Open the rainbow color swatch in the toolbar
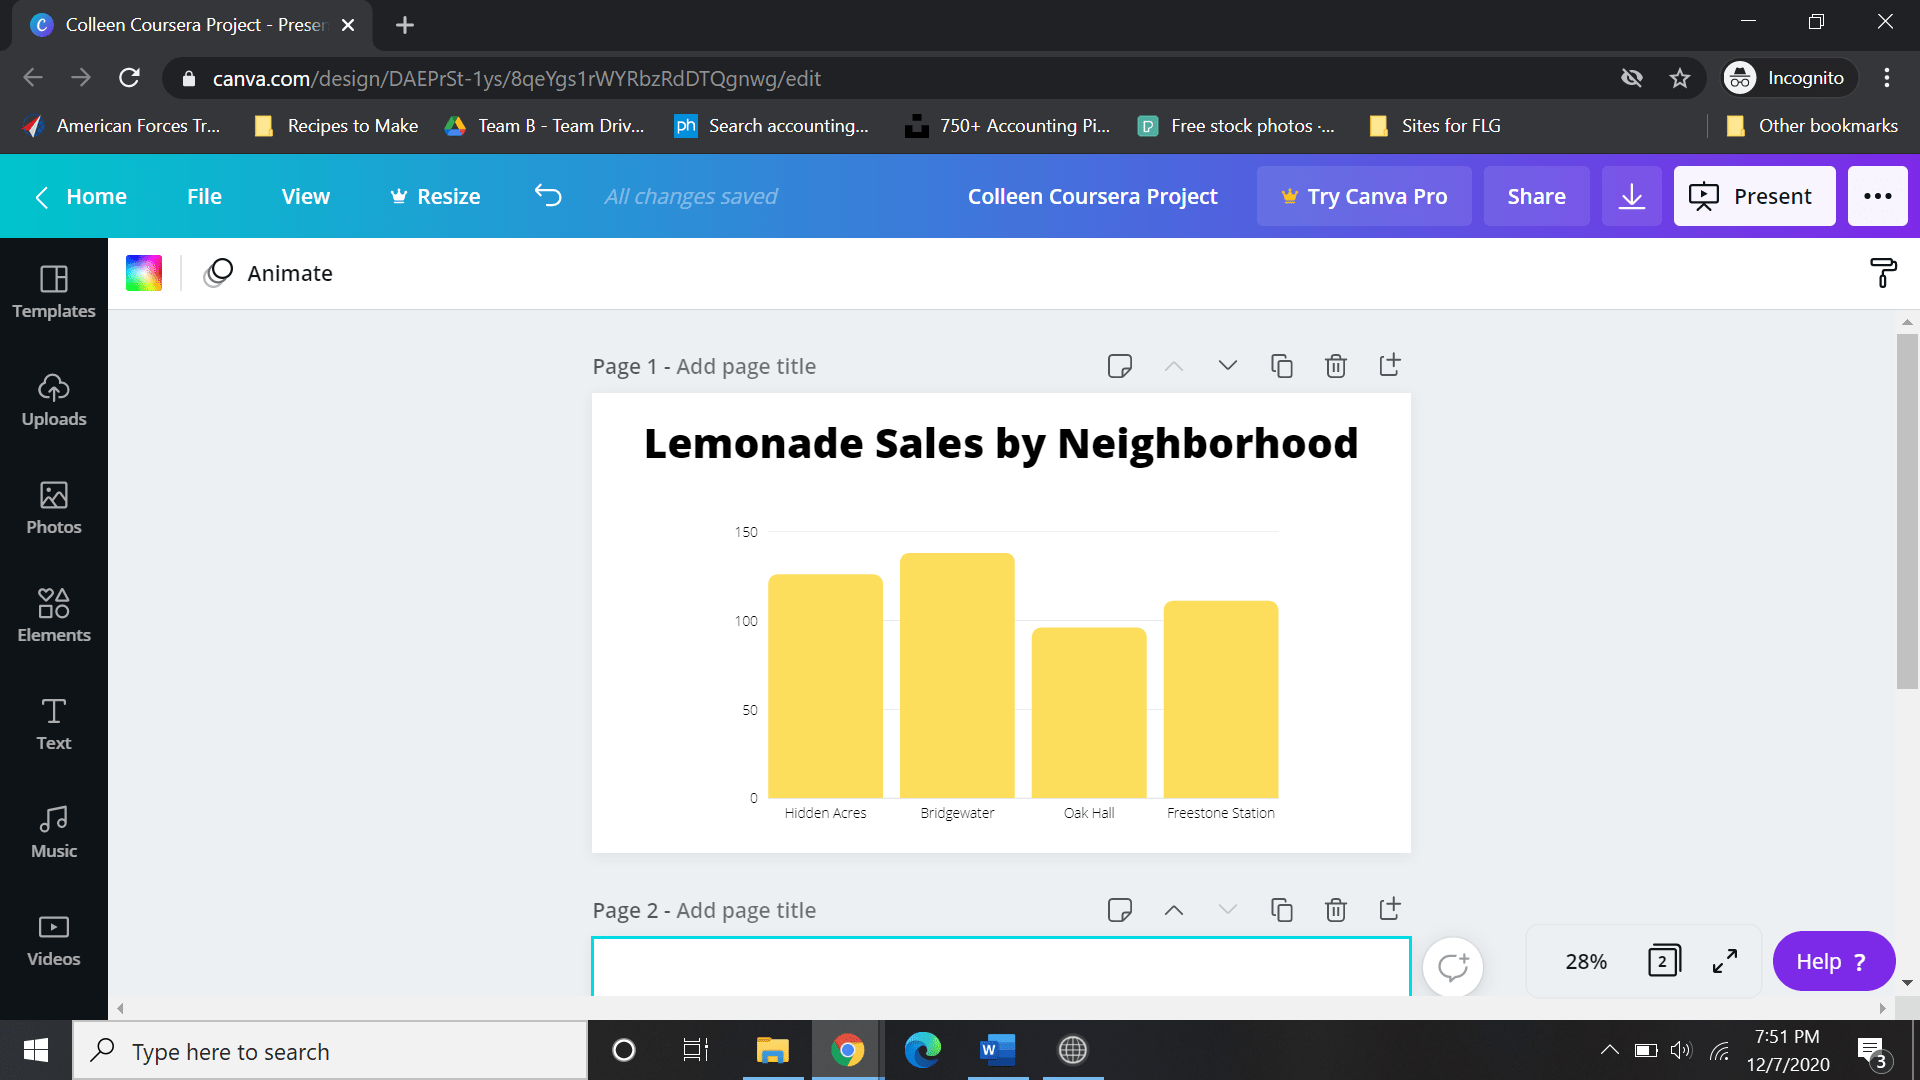This screenshot has width=1920, height=1080. [x=143, y=272]
